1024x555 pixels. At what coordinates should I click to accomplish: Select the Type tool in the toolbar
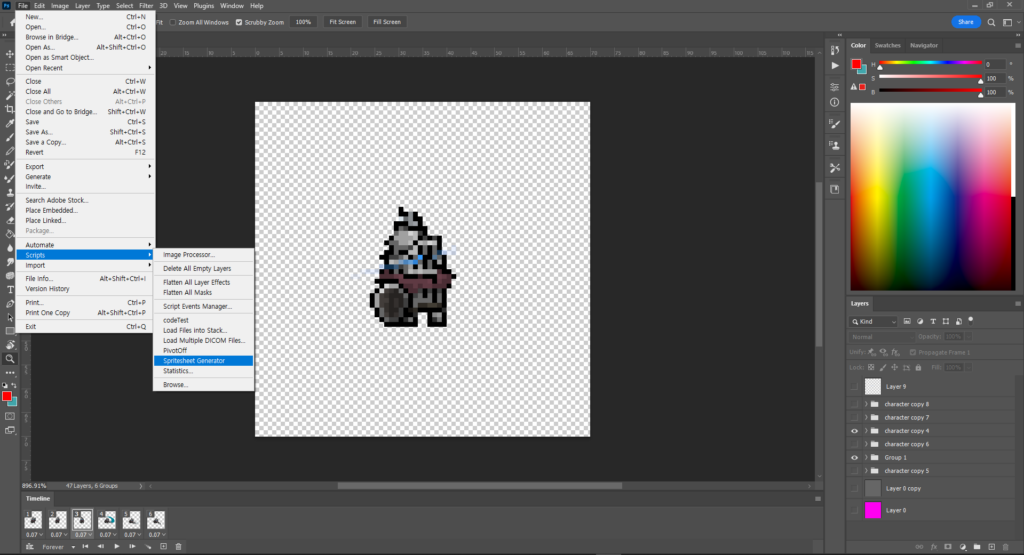click(x=10, y=289)
